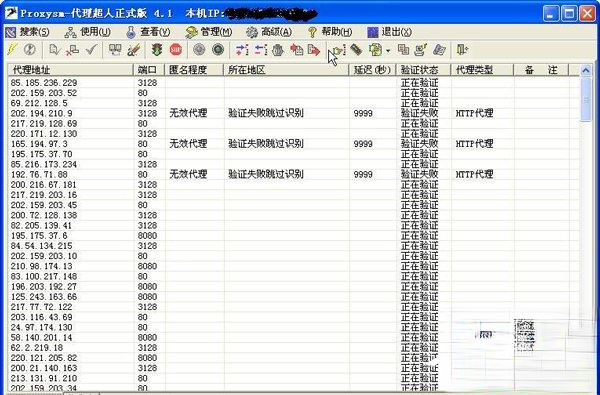Select proxy row 58.140.201.14
Screen dimensions: 600x395
pos(293,338)
